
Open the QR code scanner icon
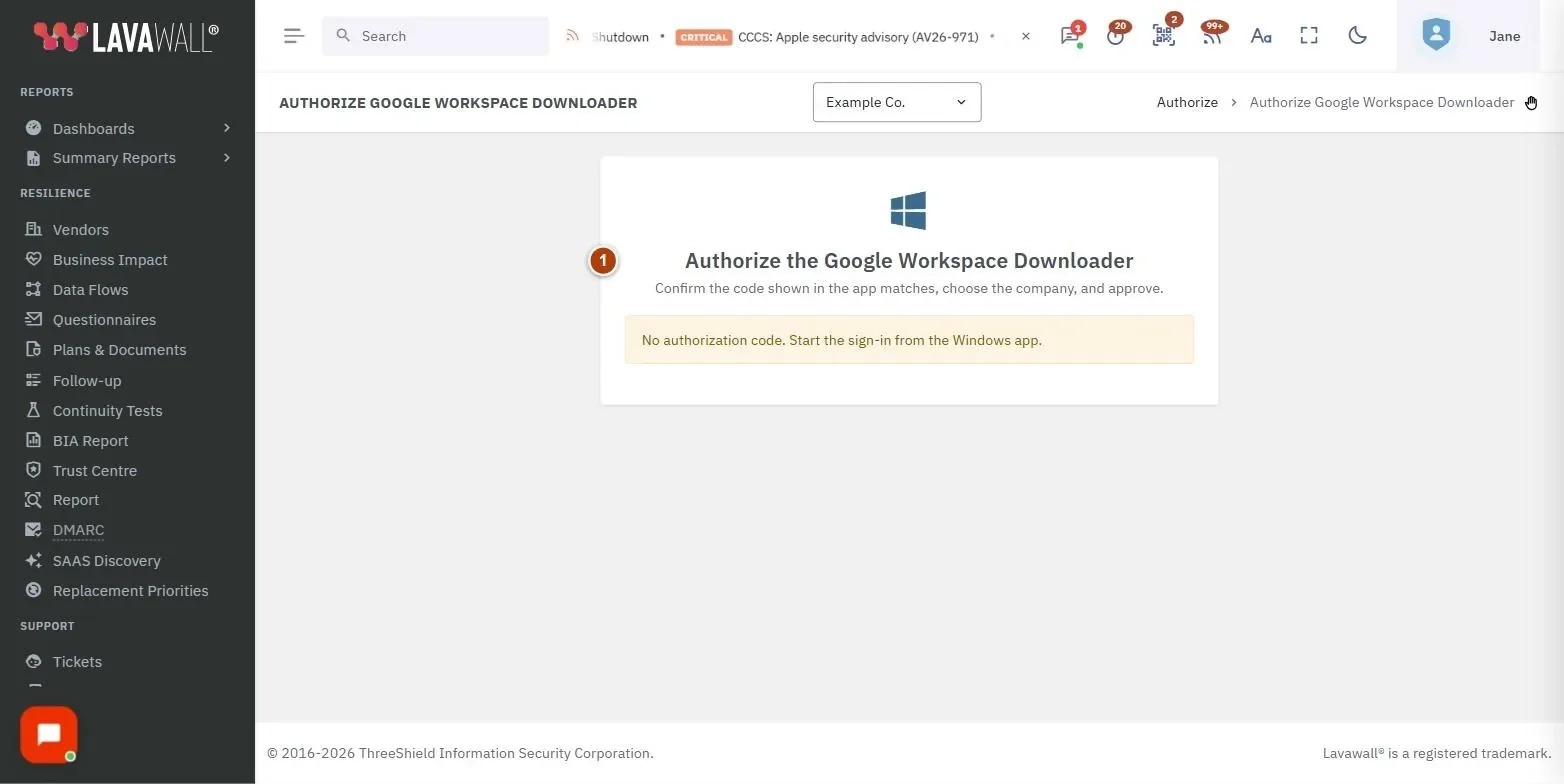click(x=1164, y=35)
